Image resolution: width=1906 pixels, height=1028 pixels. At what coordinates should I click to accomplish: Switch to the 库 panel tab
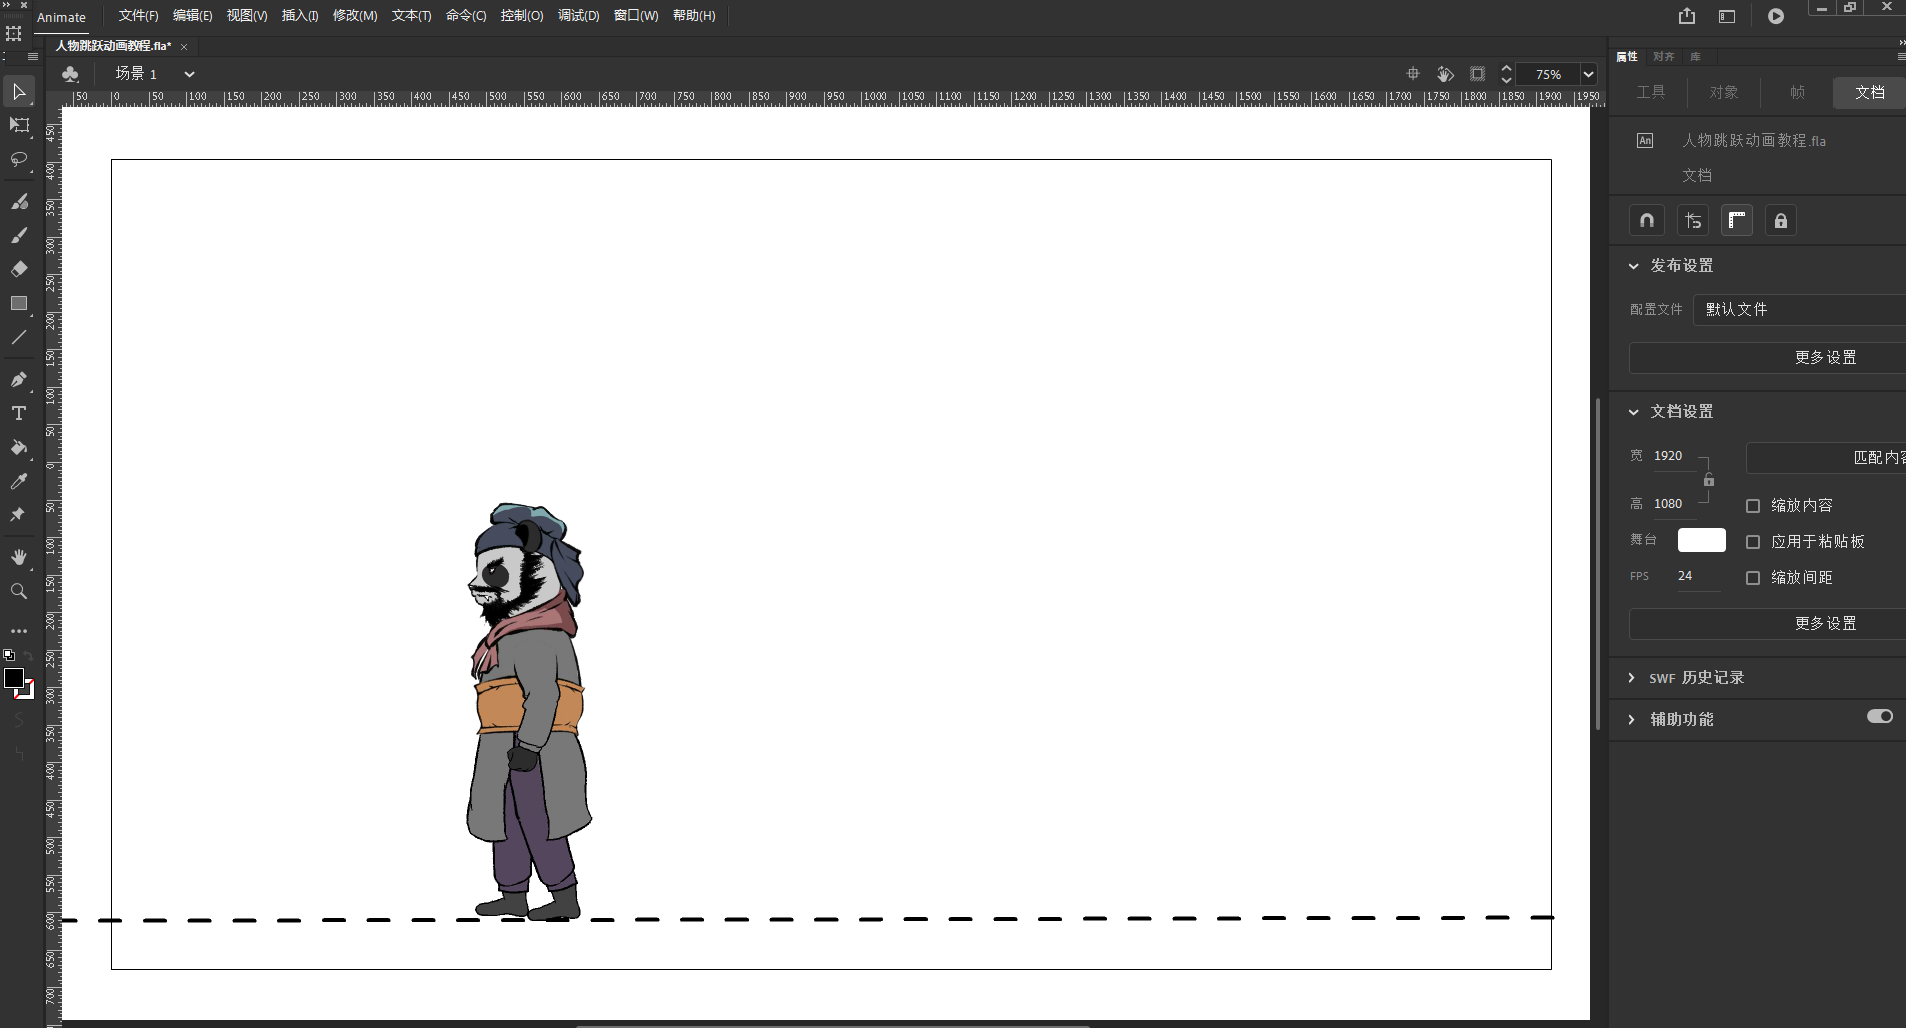(1695, 57)
